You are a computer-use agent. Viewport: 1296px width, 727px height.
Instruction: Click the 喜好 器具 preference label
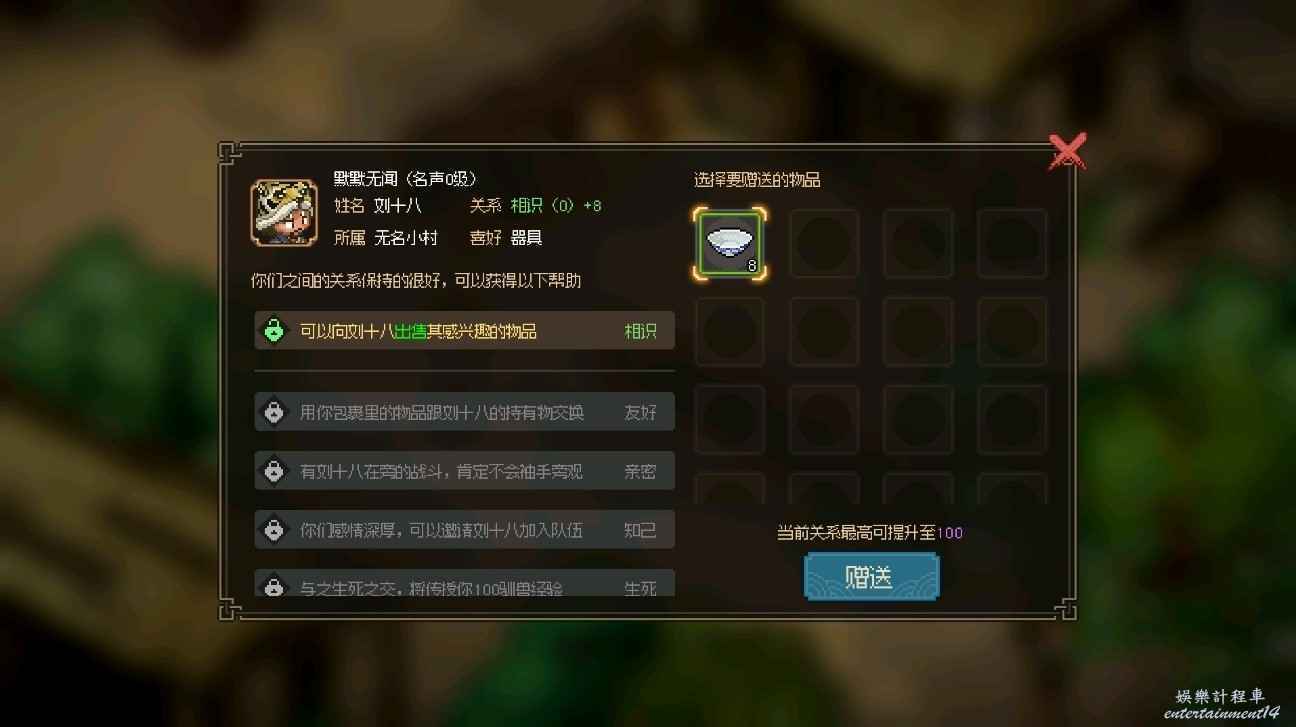pos(506,238)
